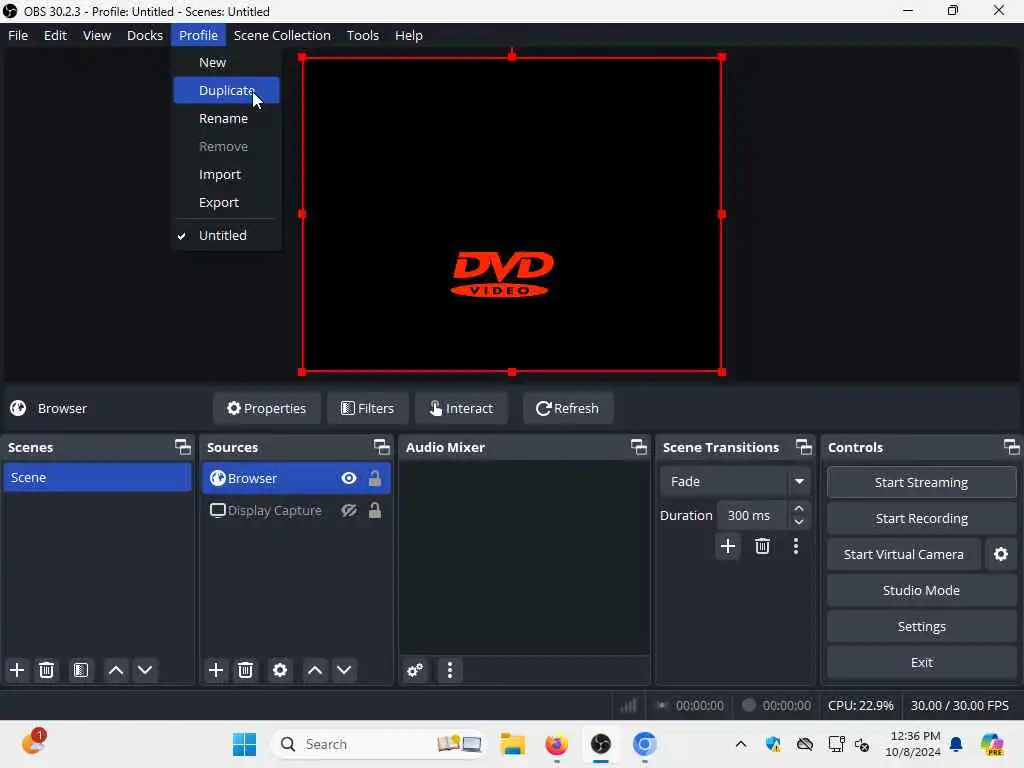Open the Edit menu
The height and width of the screenshot is (768, 1024).
tap(56, 35)
